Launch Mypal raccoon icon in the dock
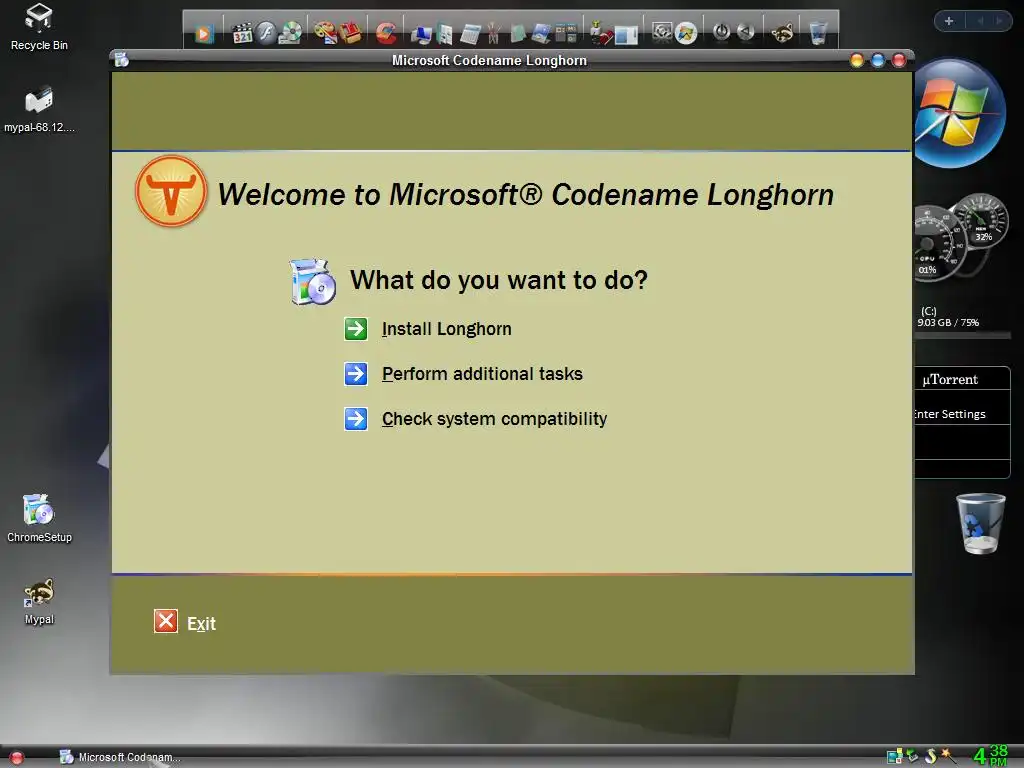The image size is (1024, 768). click(x=782, y=33)
